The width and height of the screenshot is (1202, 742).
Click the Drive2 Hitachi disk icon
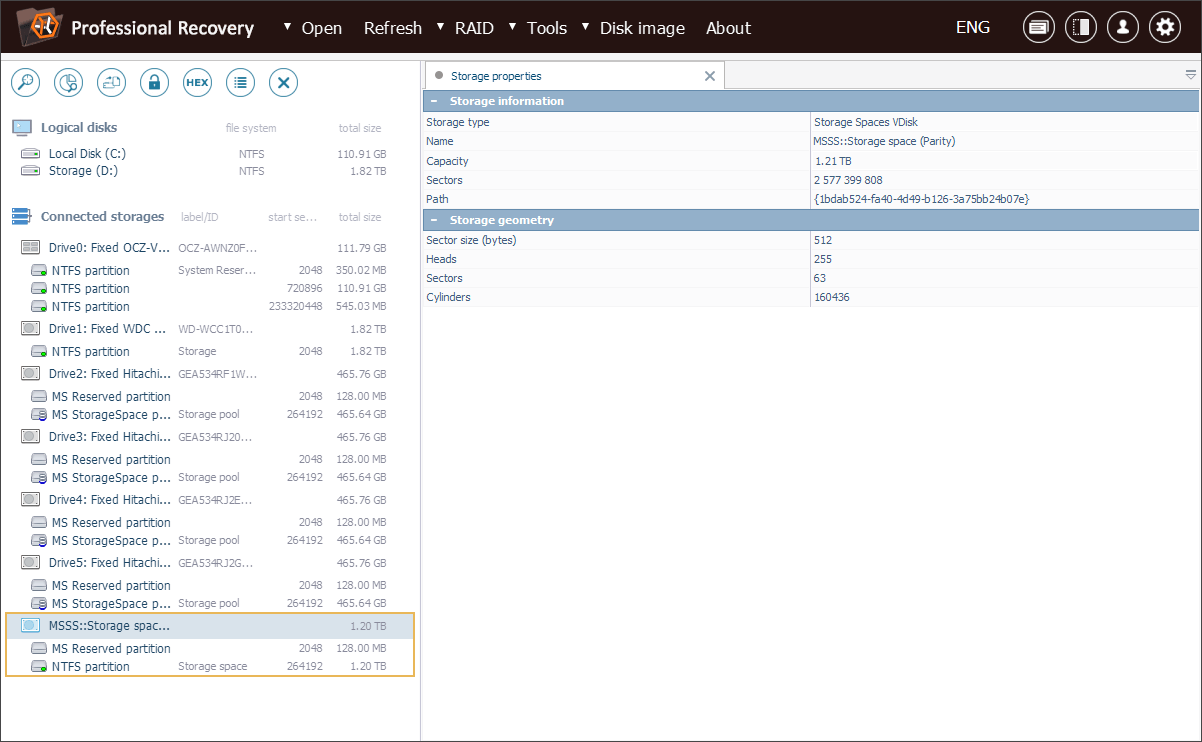(30, 374)
